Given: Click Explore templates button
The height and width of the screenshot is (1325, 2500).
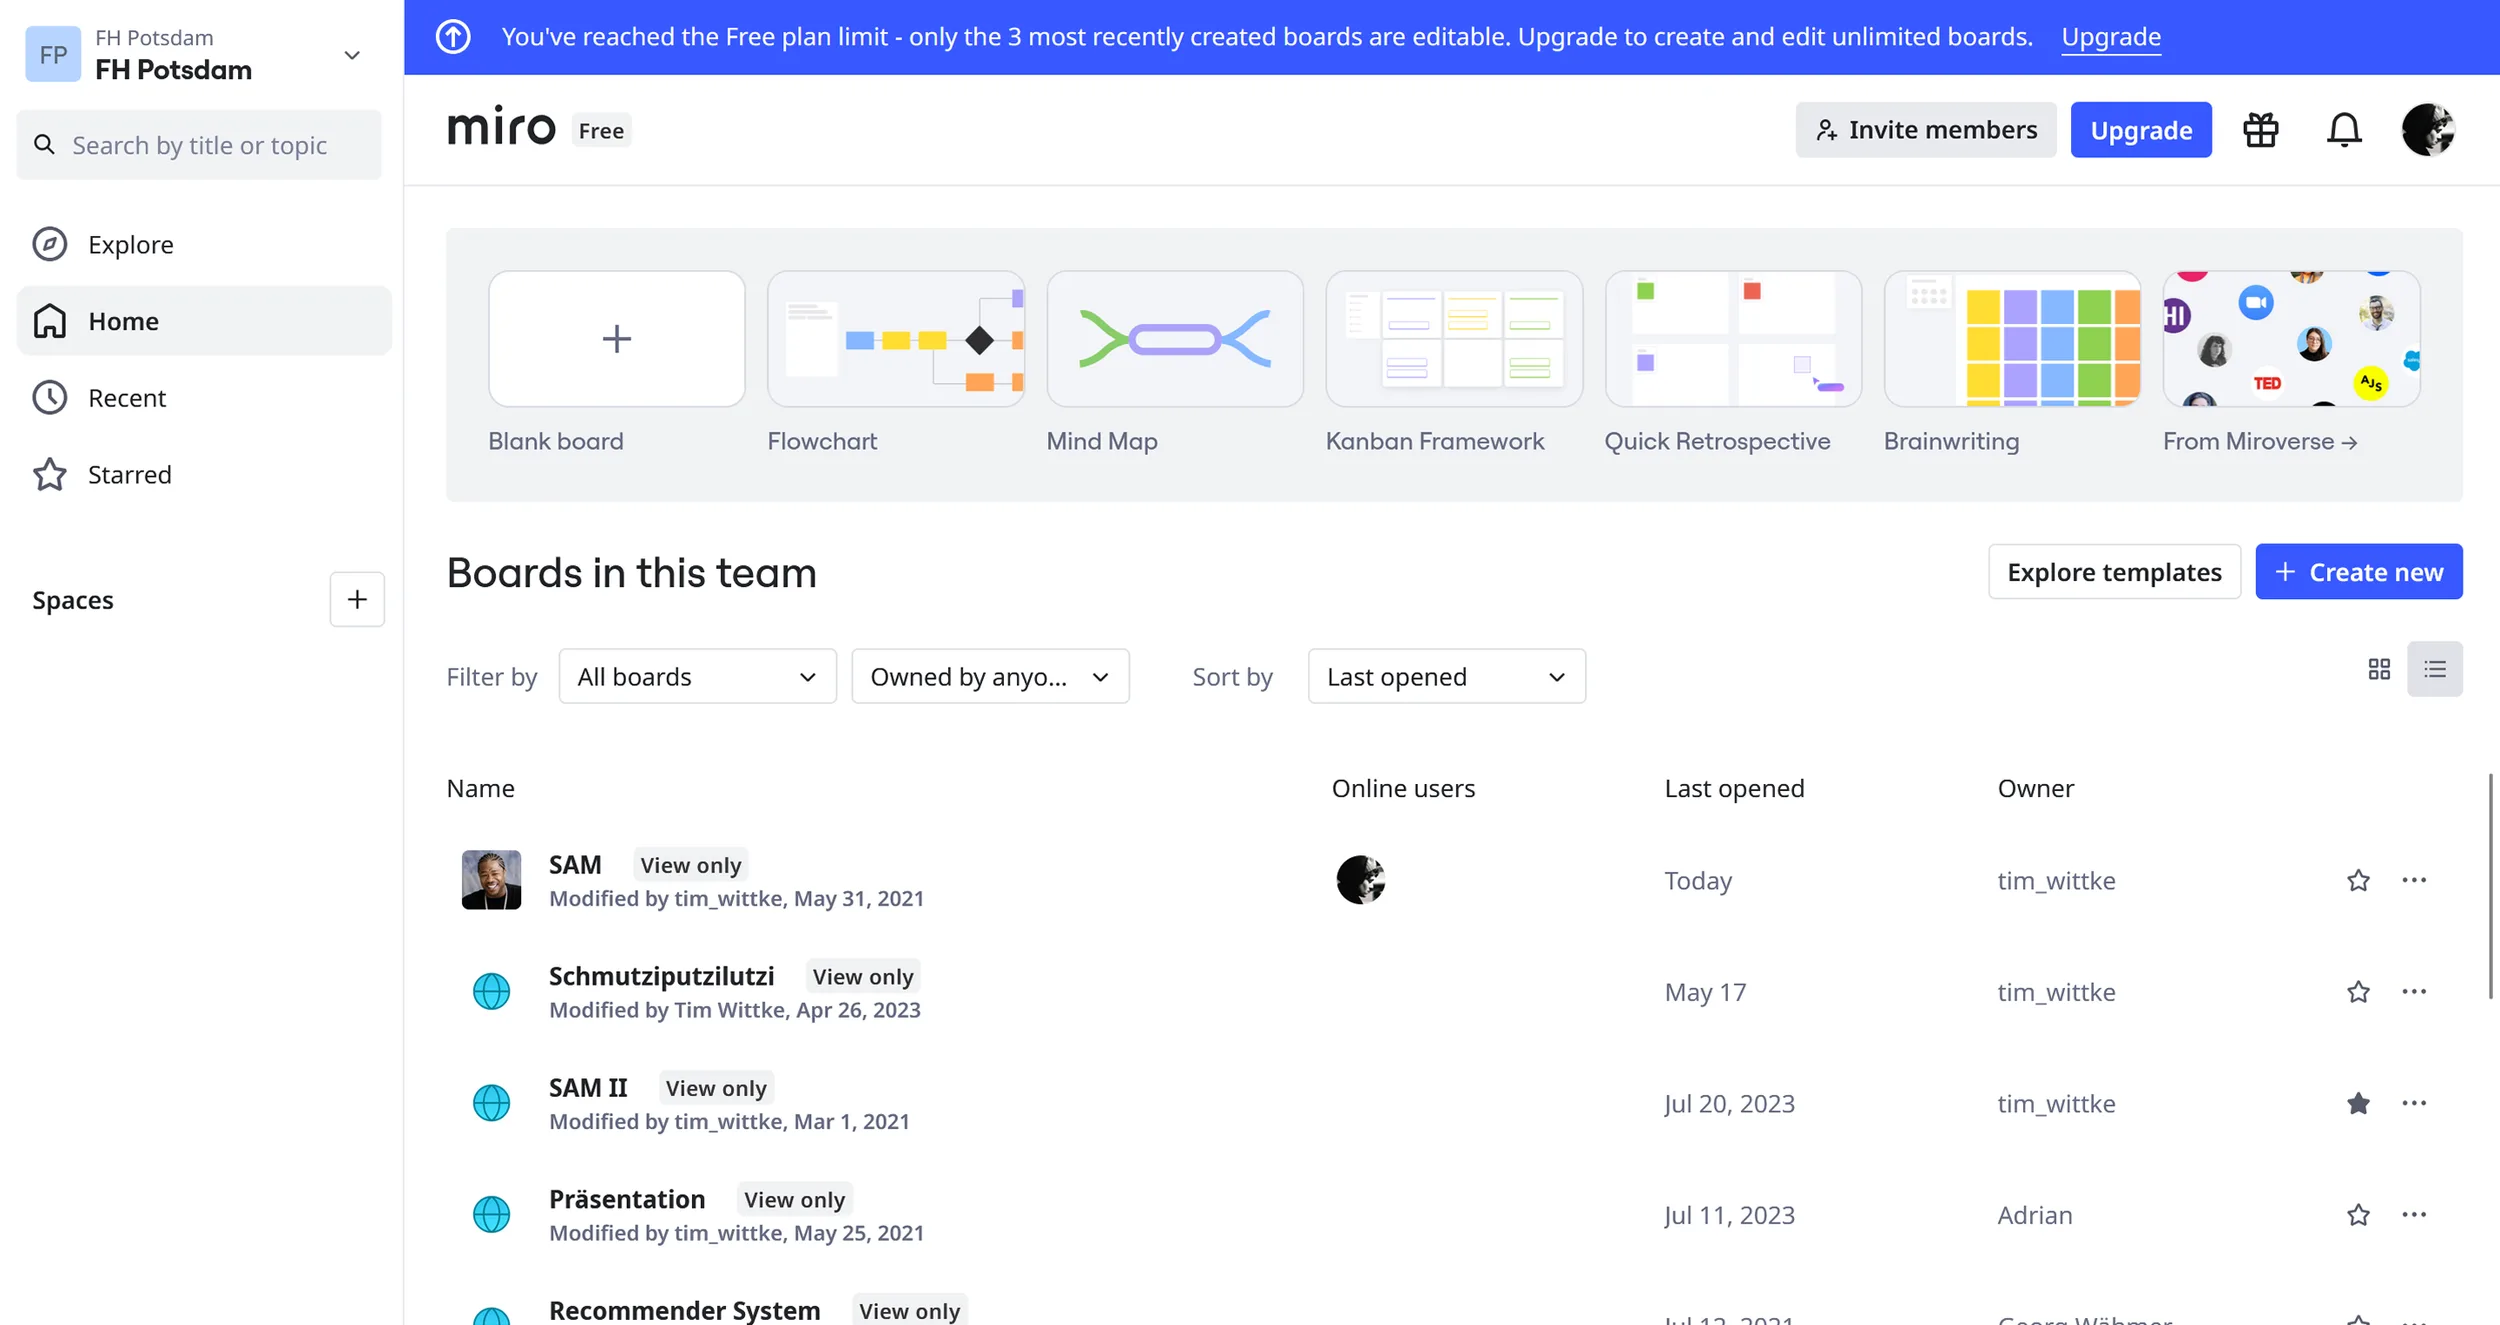Looking at the screenshot, I should 2114,572.
